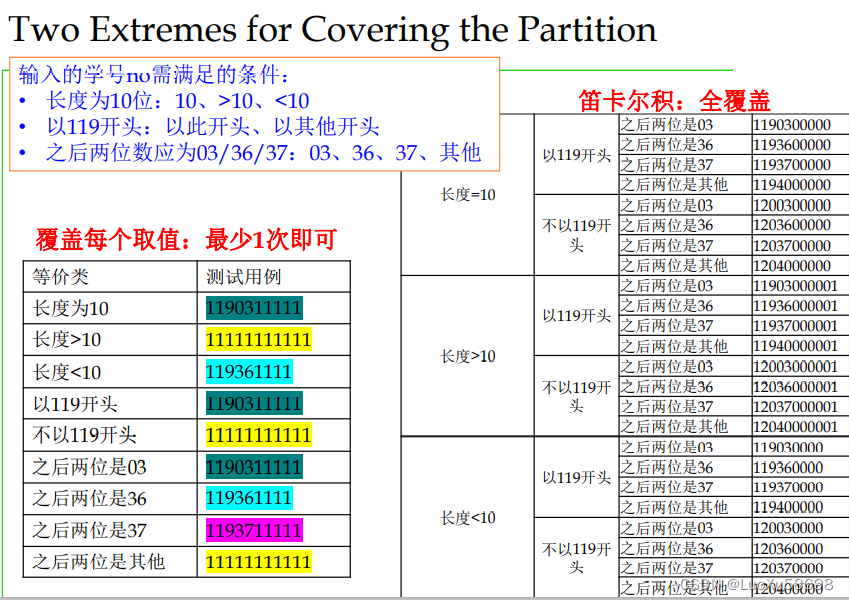
Task: Click the value 11936000001
Action: pos(795,305)
